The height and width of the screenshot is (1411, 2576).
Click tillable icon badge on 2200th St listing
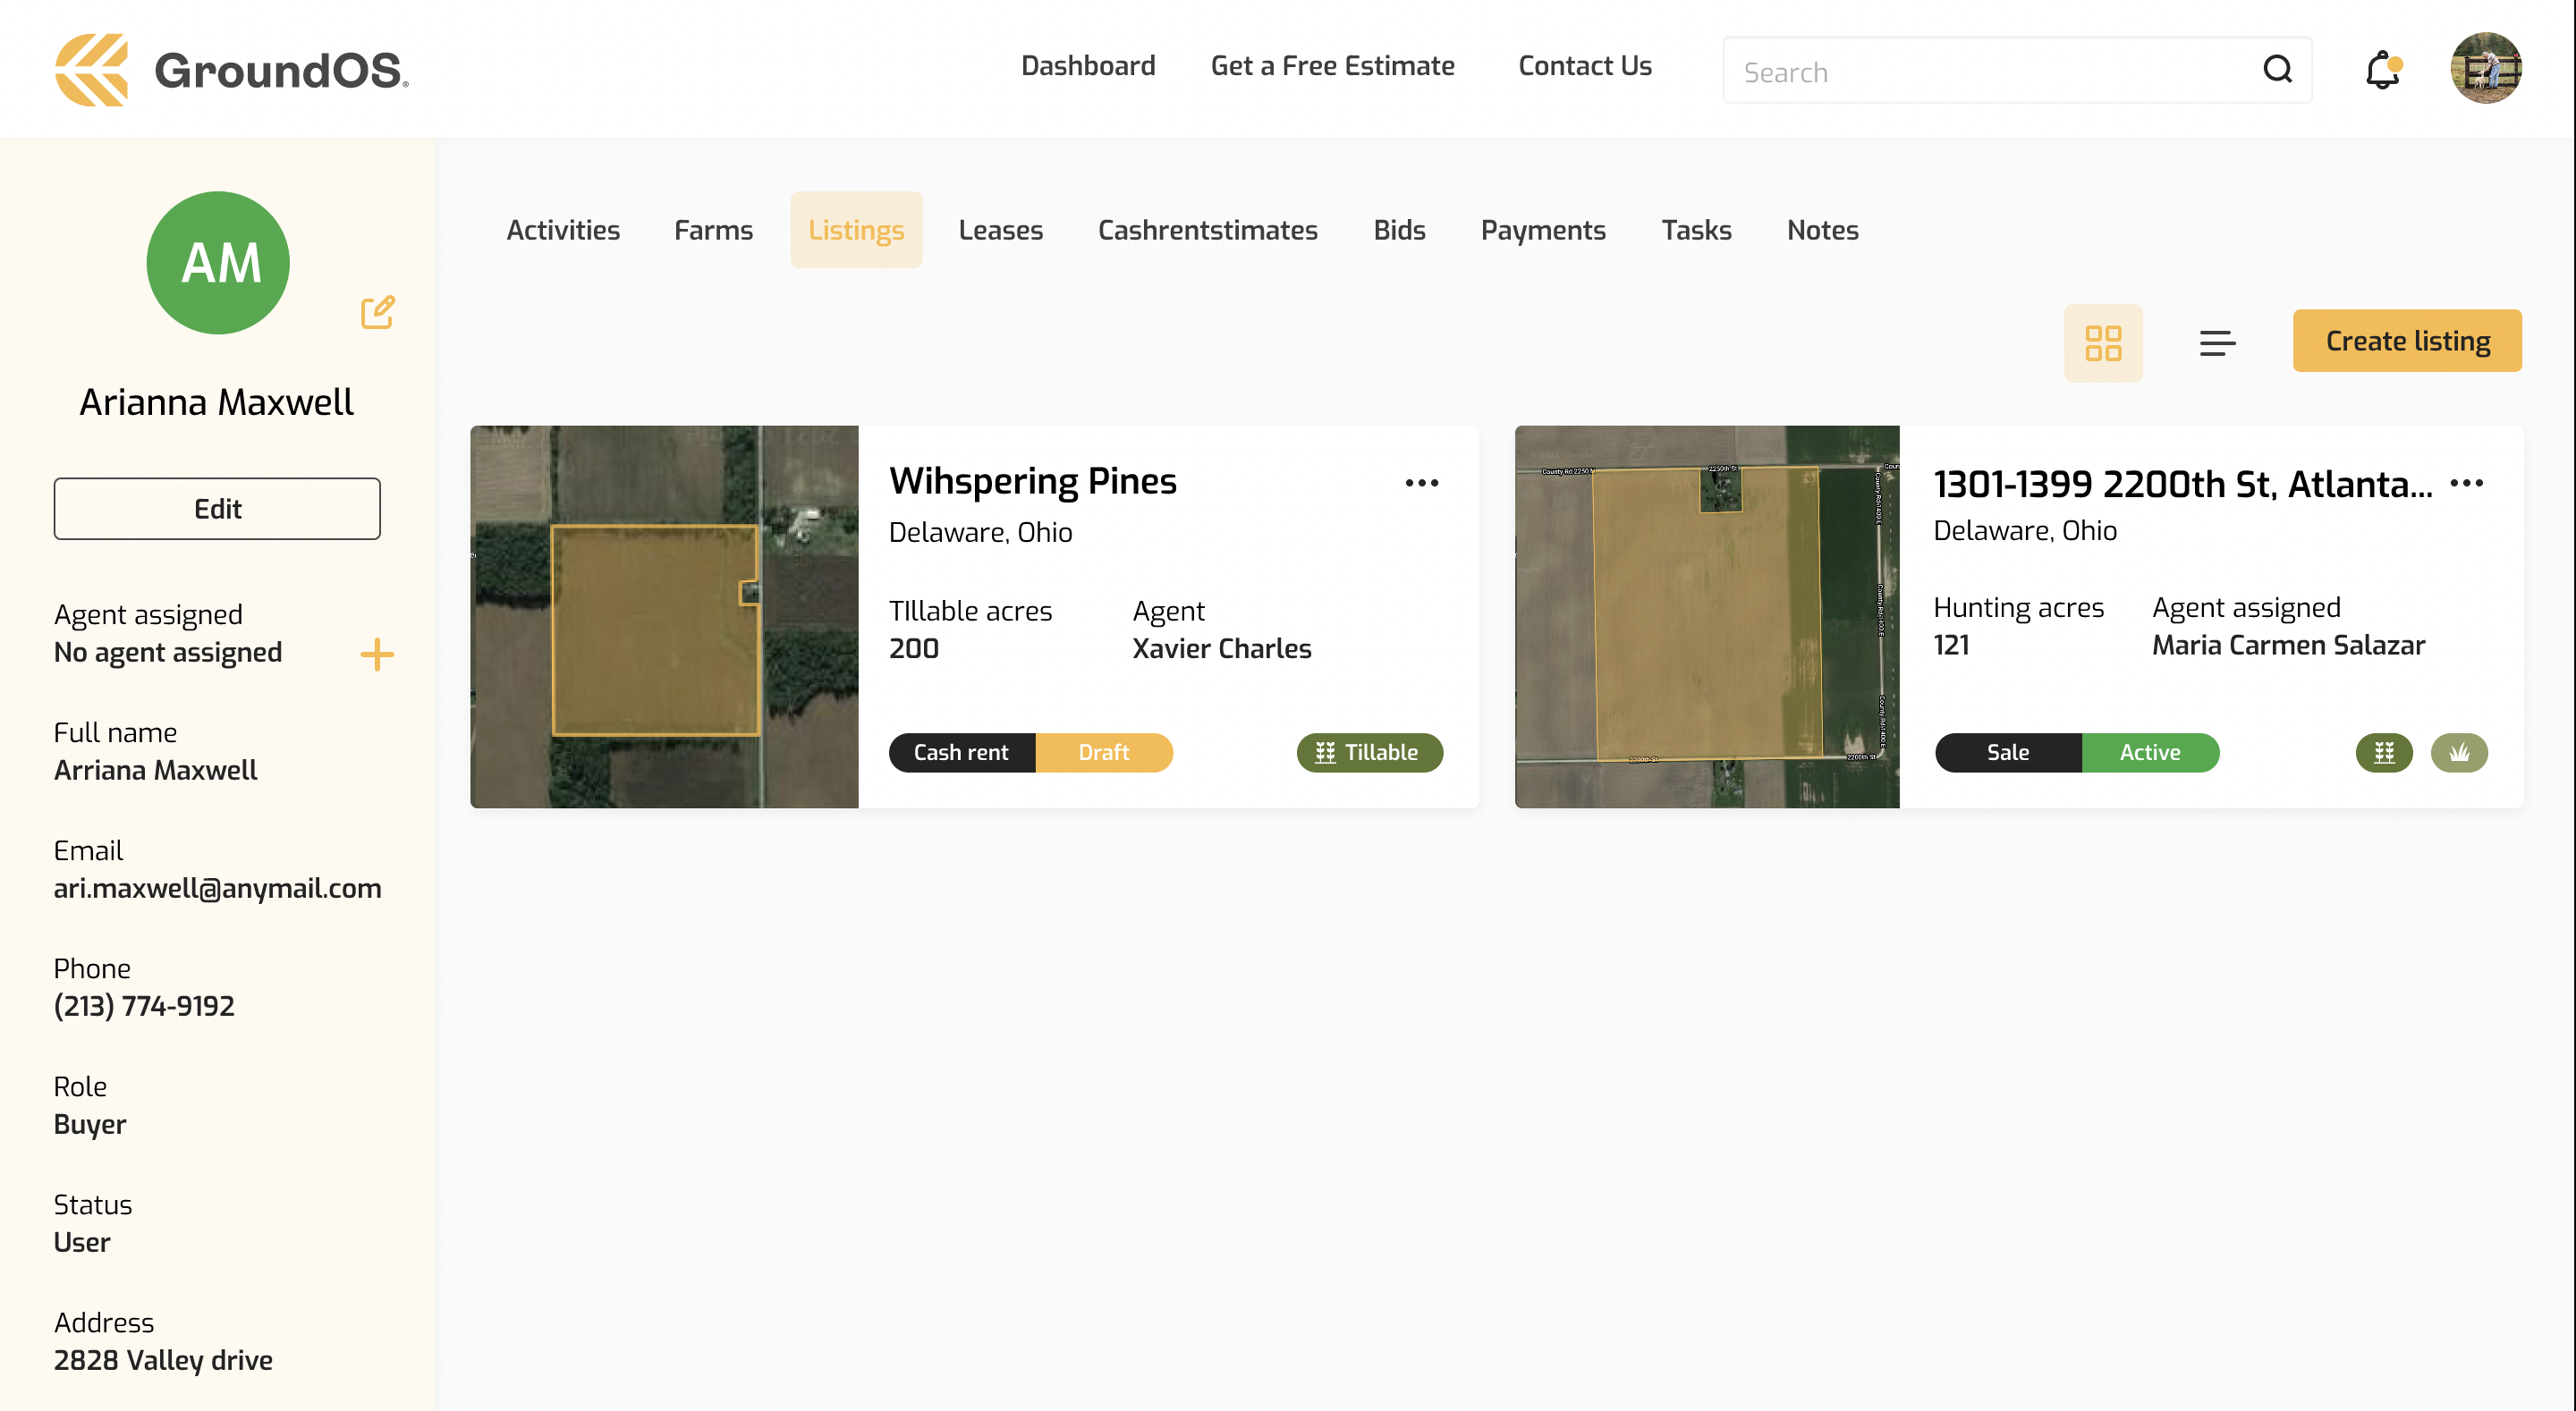2384,752
